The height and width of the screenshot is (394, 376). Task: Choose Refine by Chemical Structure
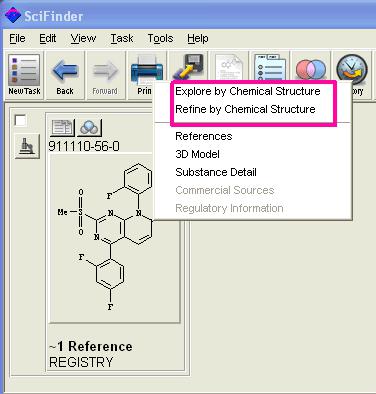point(245,109)
